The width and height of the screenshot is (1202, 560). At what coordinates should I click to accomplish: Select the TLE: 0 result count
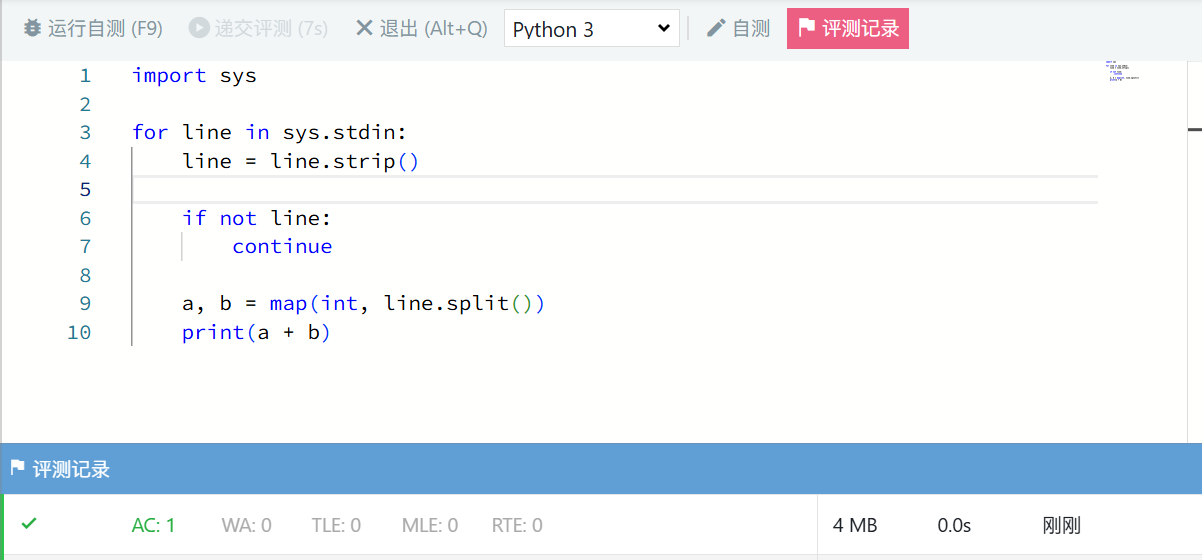tap(336, 525)
